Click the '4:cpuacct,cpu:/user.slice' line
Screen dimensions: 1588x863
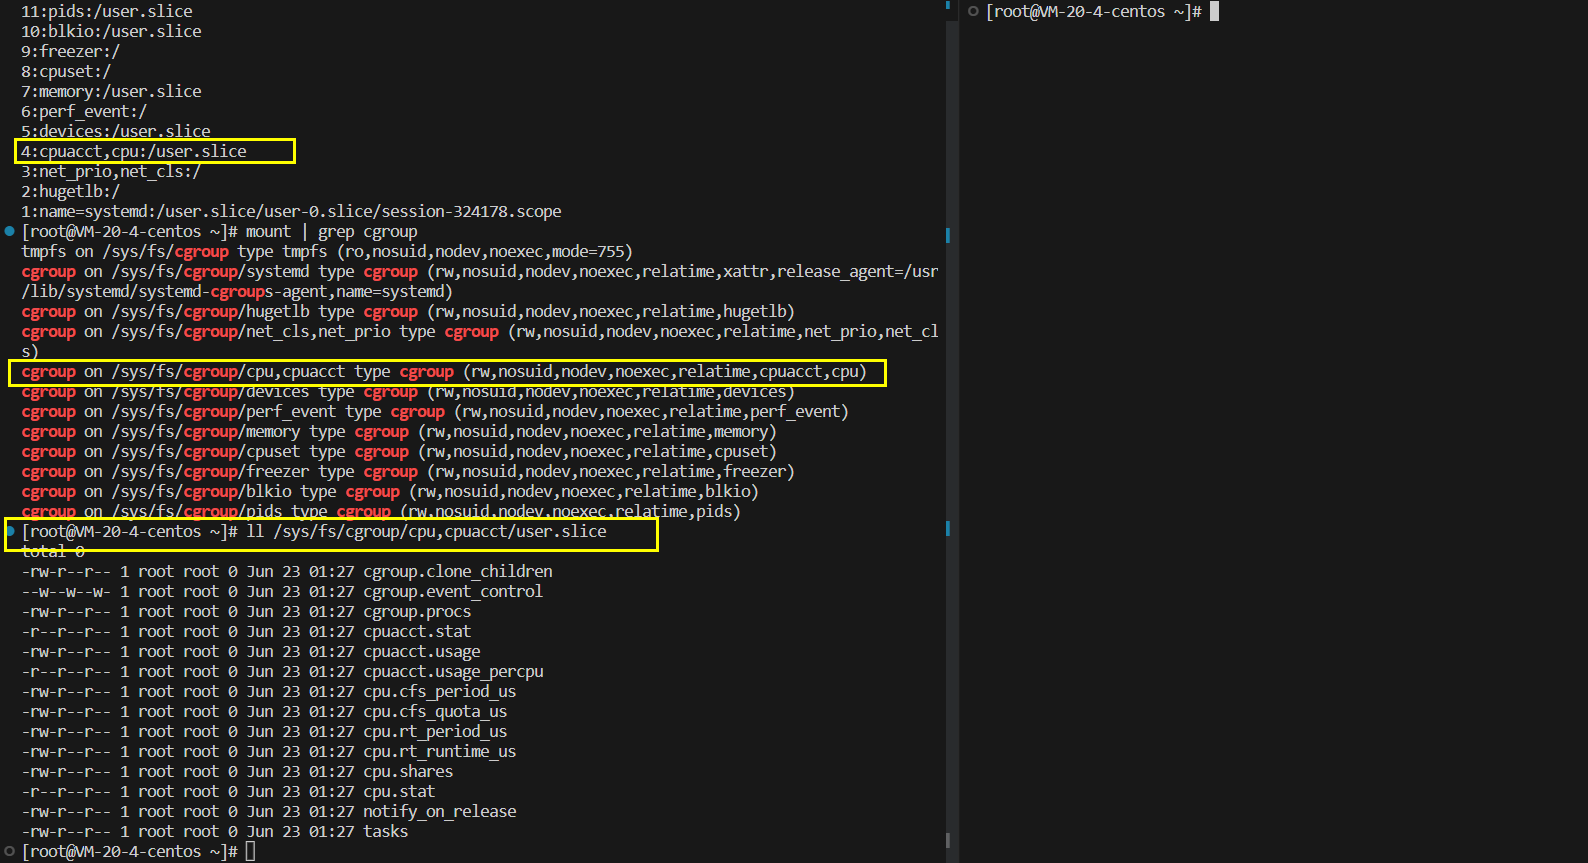134,151
